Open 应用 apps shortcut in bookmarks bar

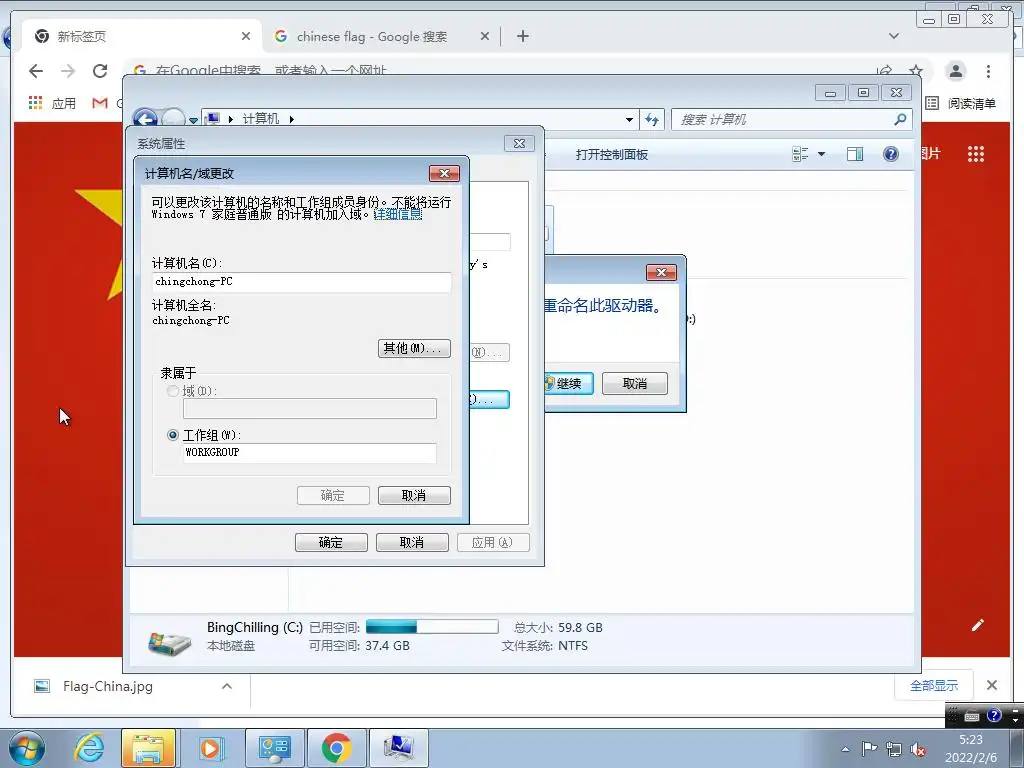[52, 103]
